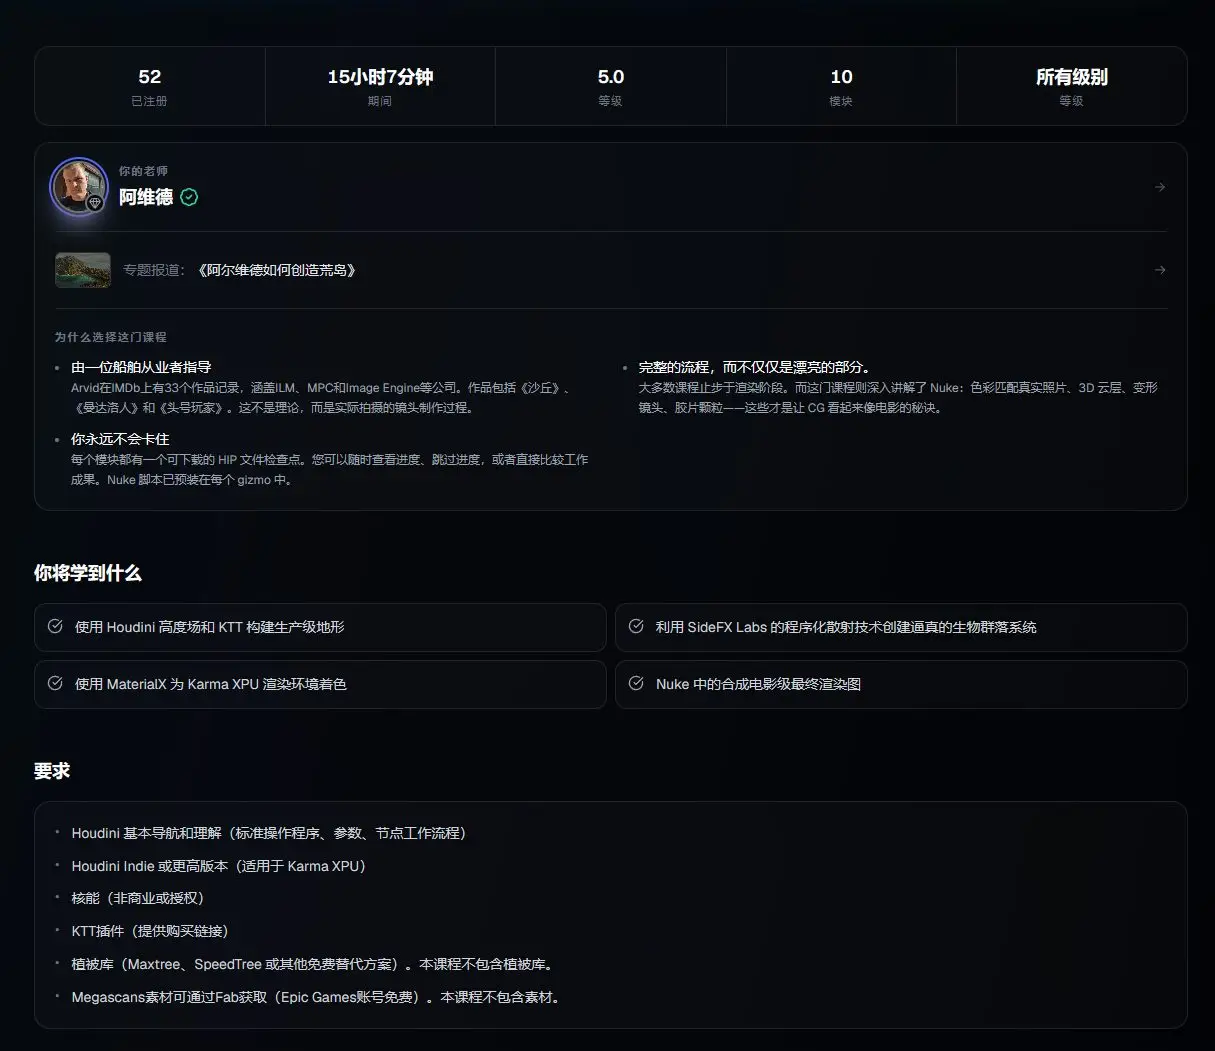Click the check icon beside Houdini 高度场和 KTT item
Viewport: 1215px width, 1051px height.
56,626
